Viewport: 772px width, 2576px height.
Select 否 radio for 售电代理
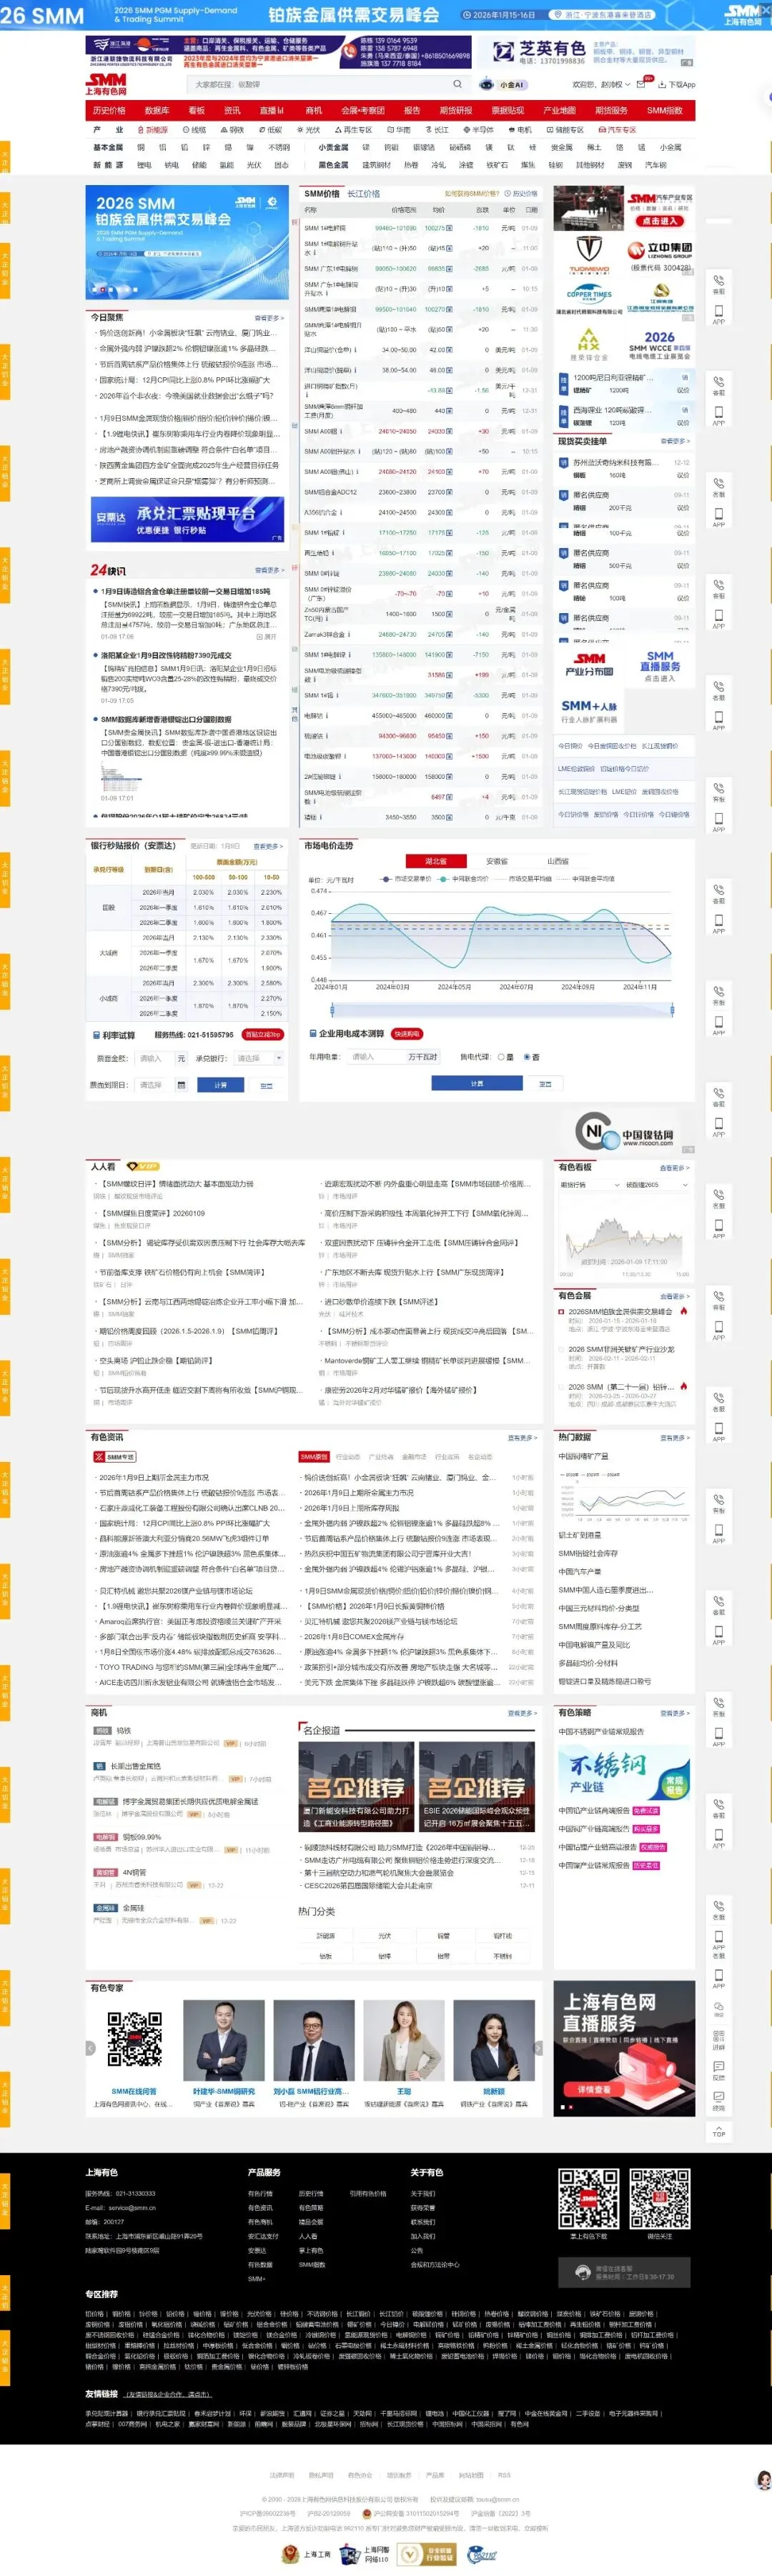(527, 1057)
